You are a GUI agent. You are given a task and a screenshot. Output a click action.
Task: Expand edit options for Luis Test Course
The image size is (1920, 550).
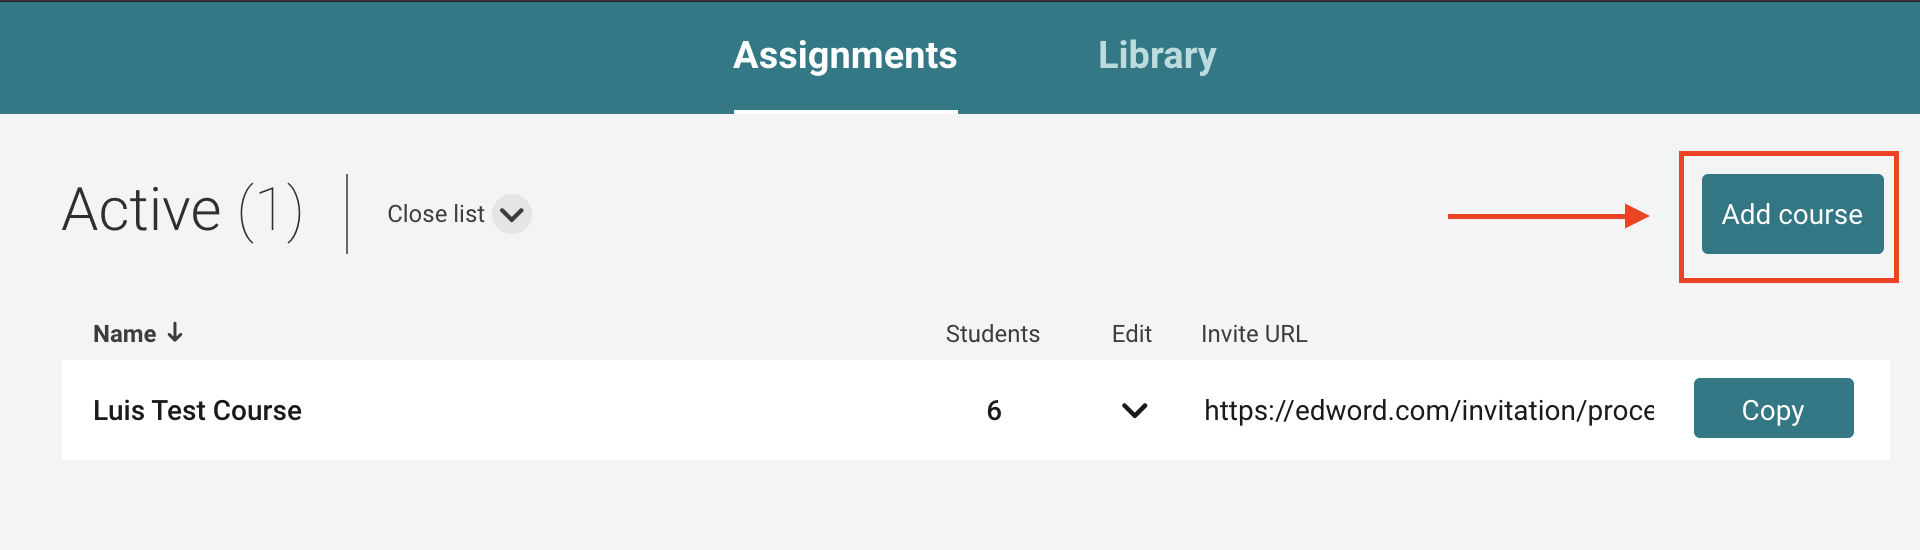point(1134,410)
